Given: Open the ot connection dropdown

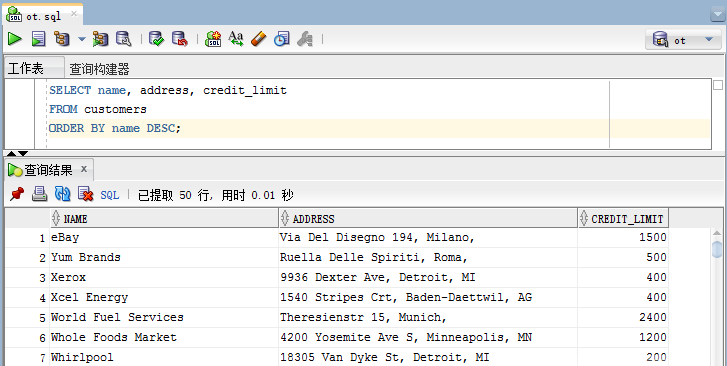Looking at the screenshot, I should click(x=683, y=40).
